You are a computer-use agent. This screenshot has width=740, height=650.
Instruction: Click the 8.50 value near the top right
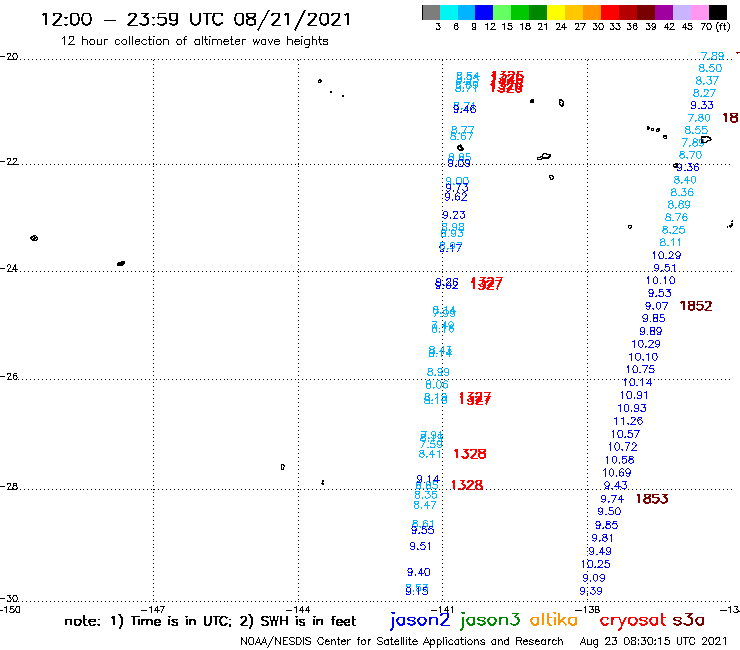710,68
